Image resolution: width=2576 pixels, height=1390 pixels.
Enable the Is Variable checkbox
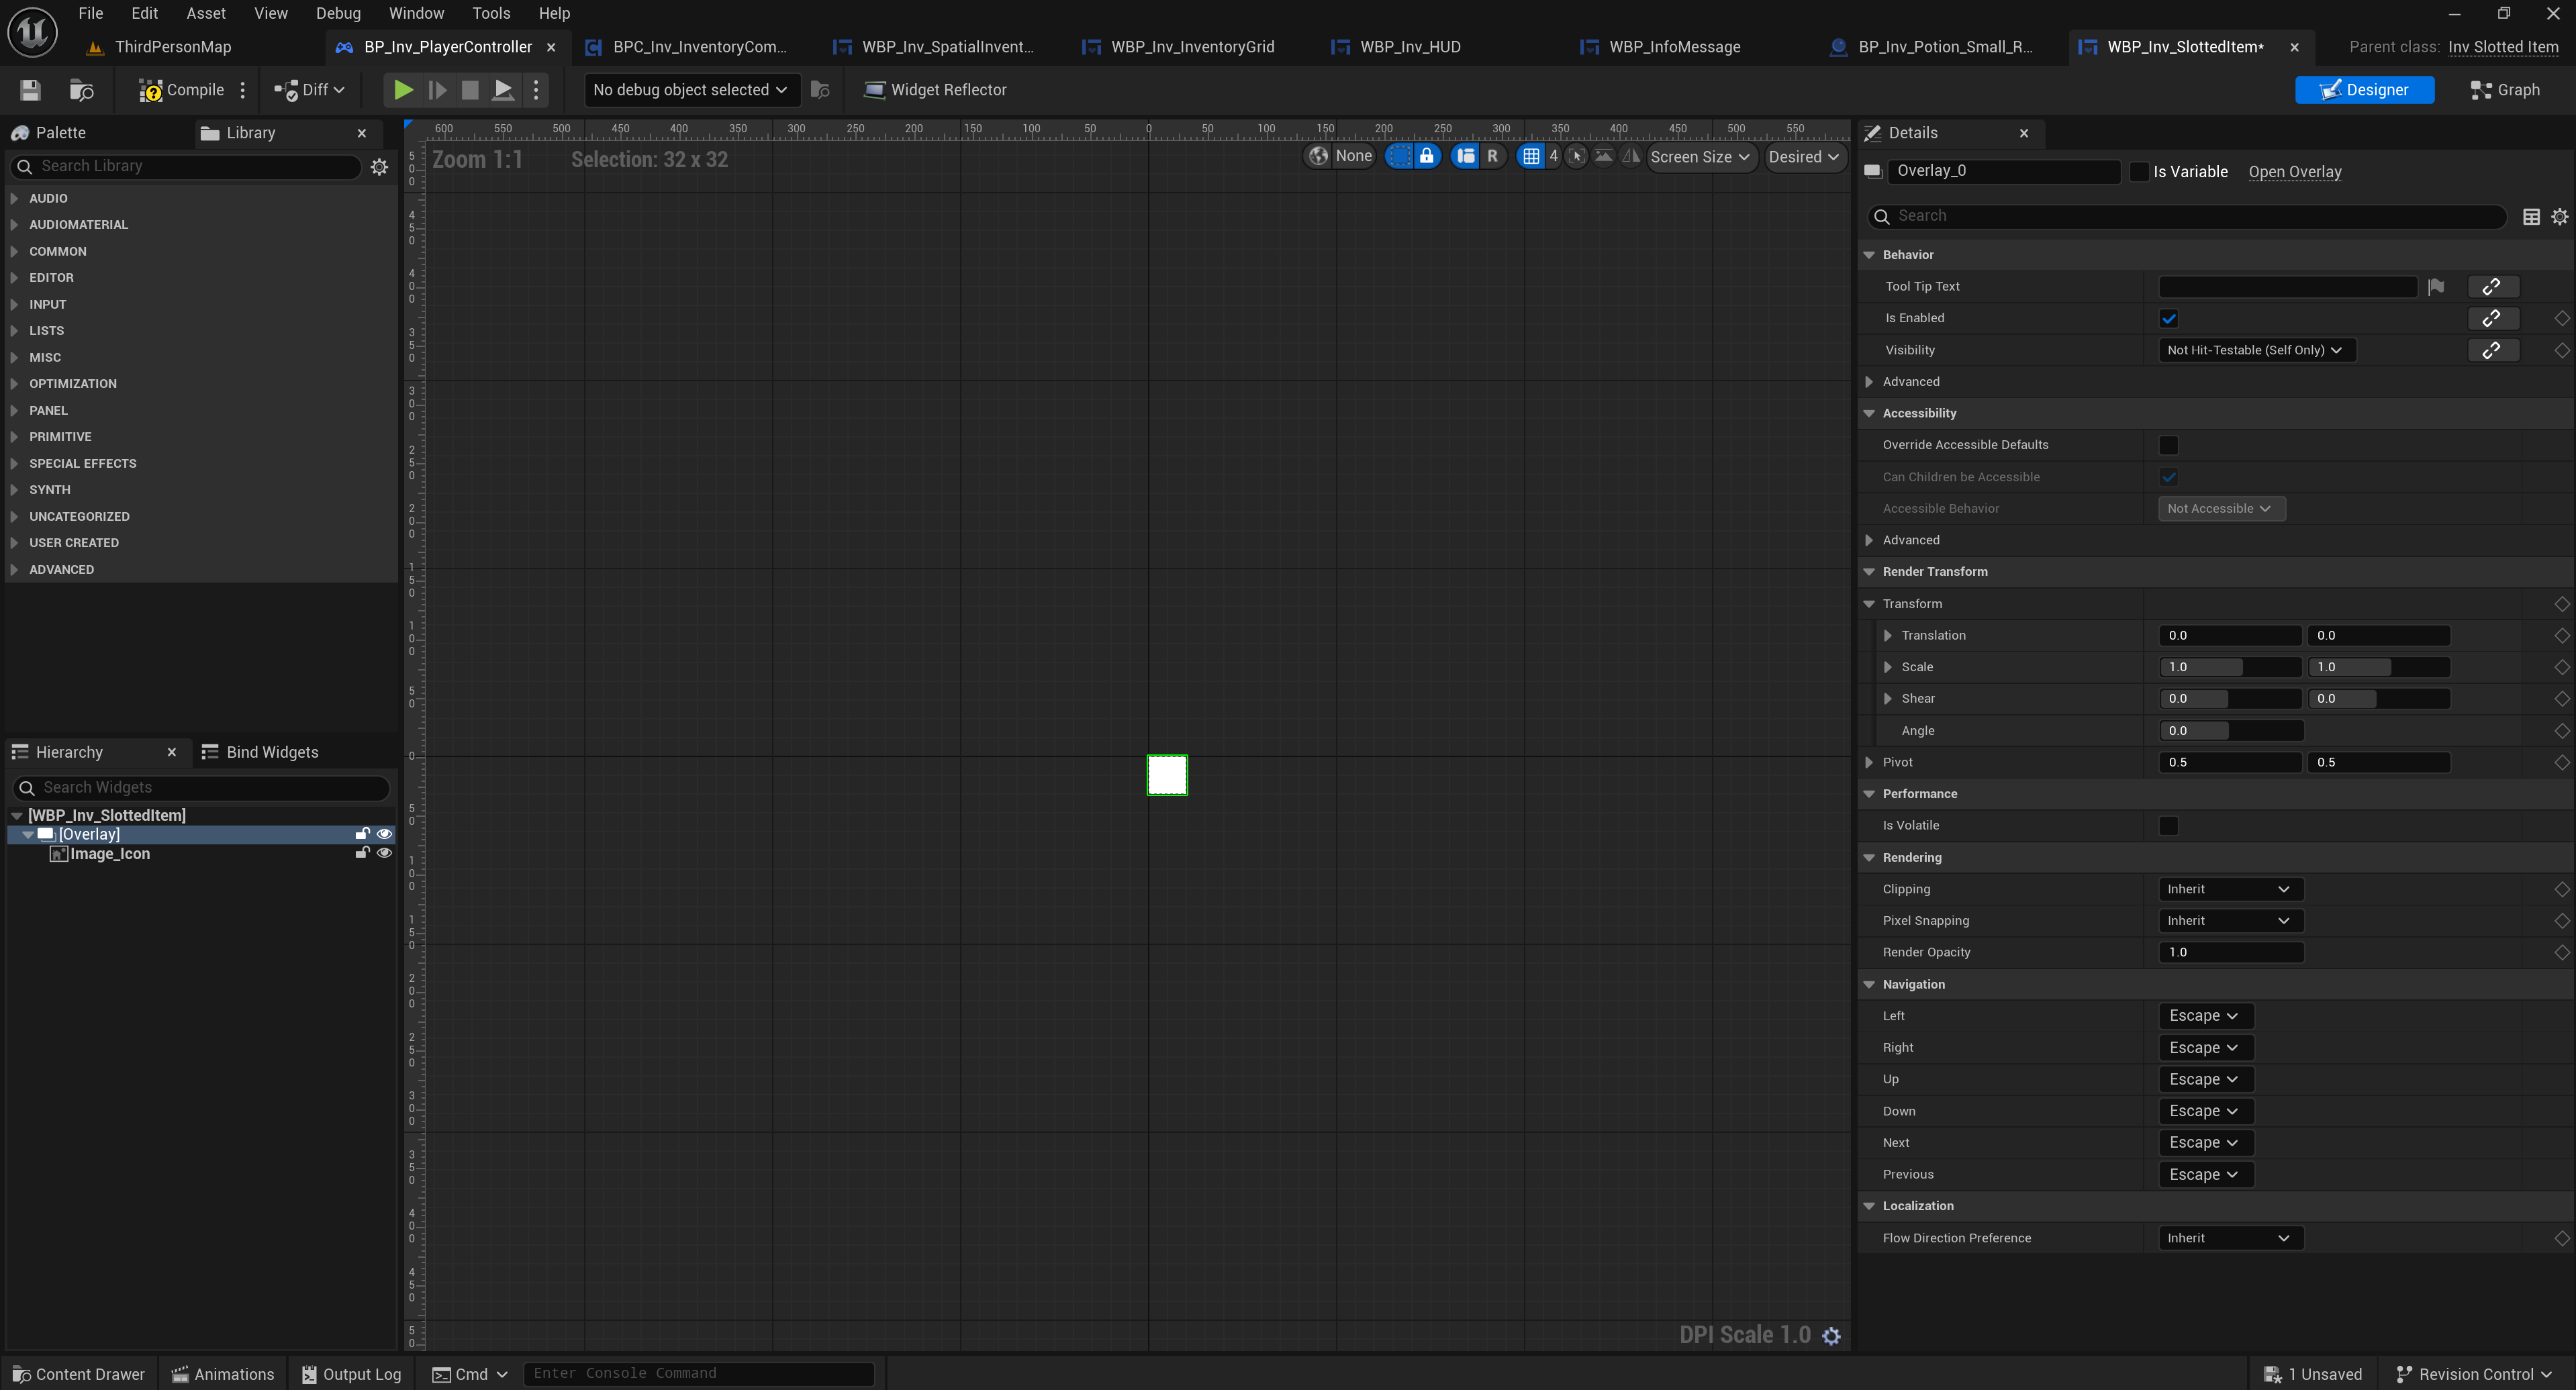(x=2139, y=172)
